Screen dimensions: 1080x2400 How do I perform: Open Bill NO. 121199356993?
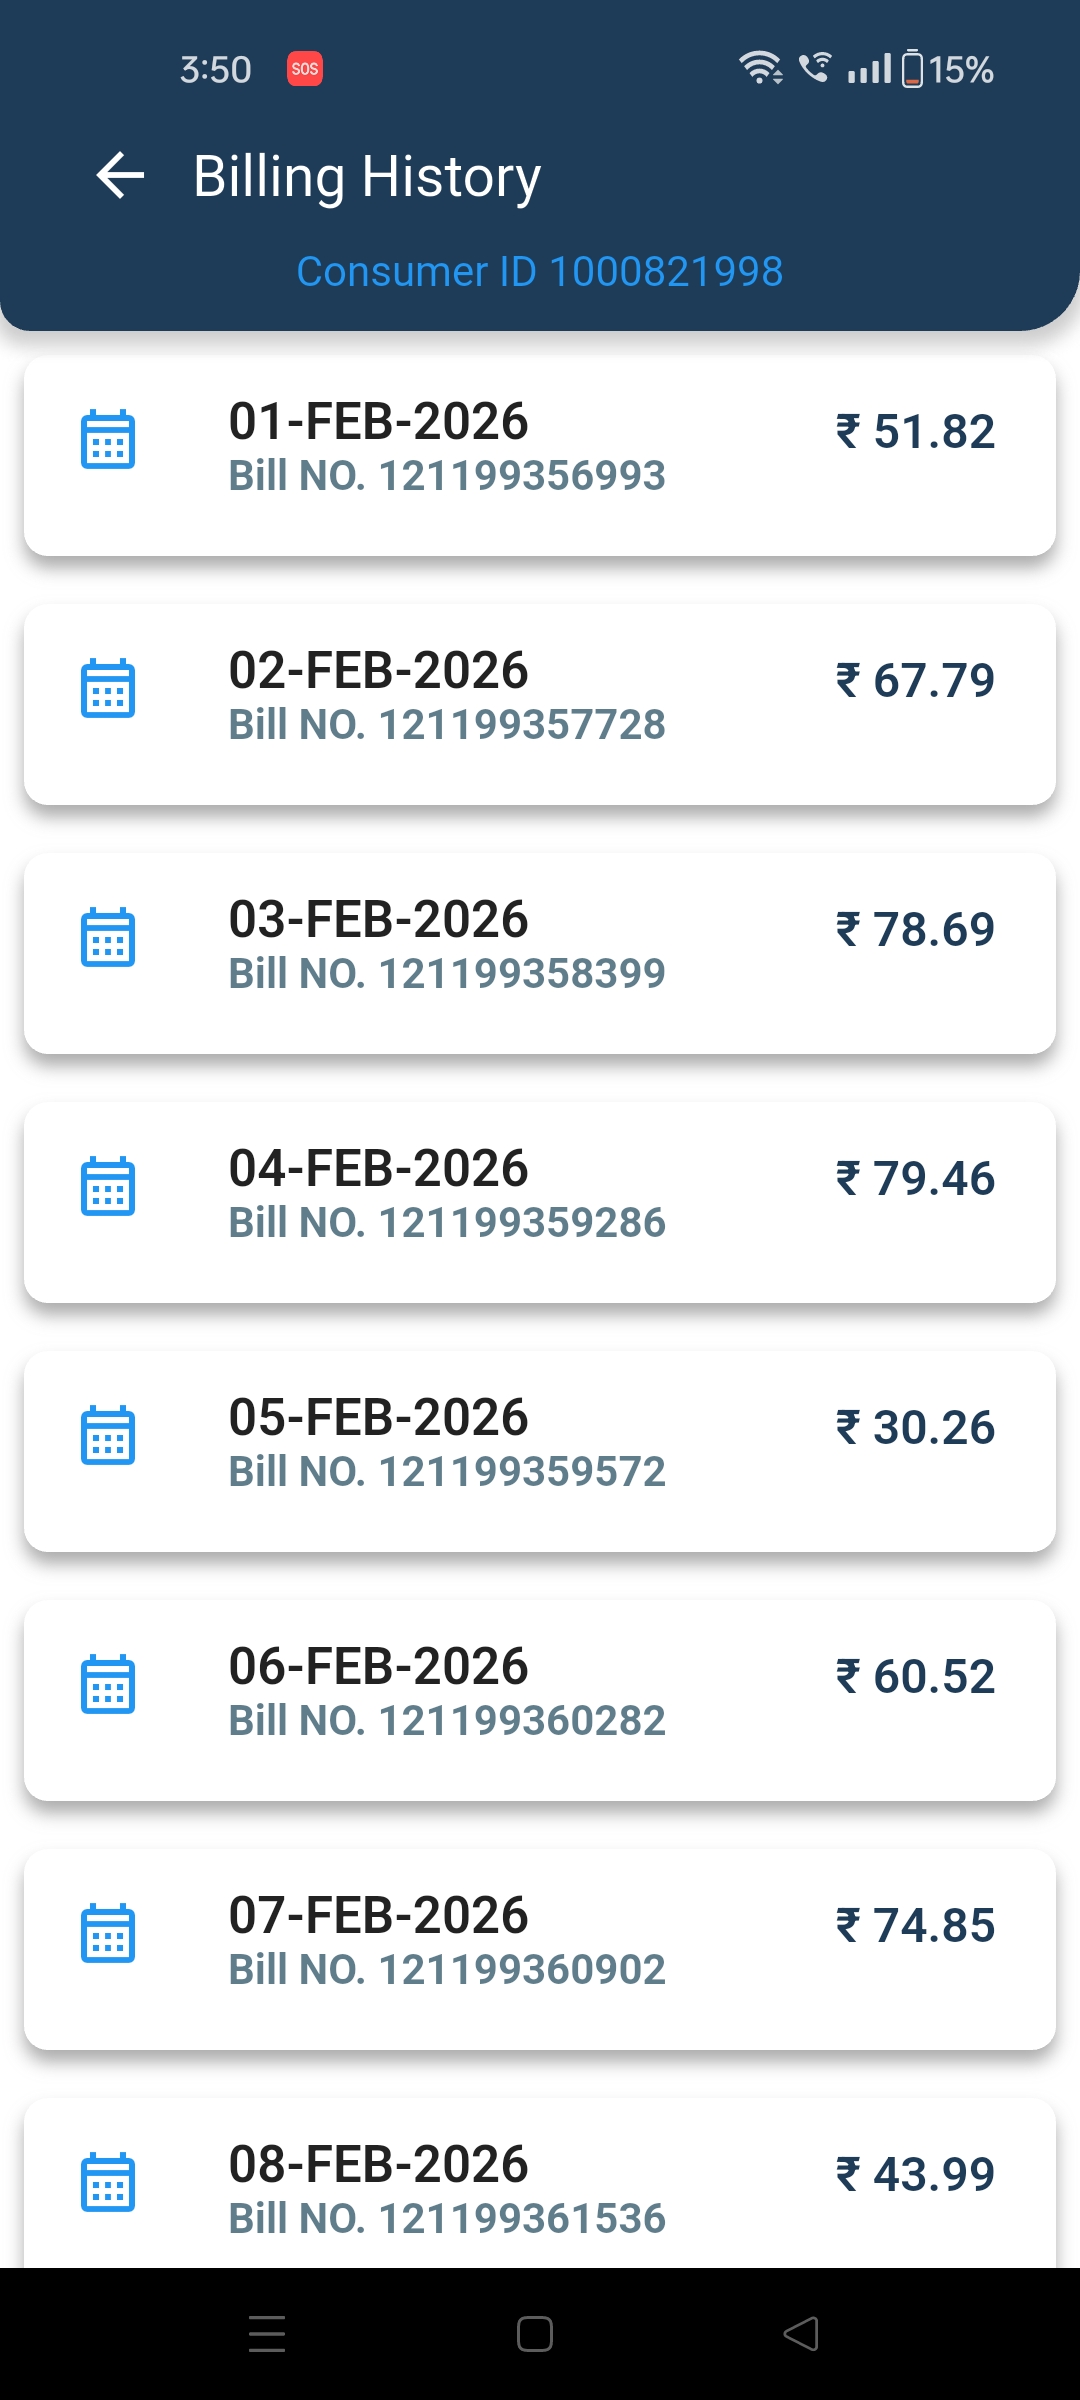[x=447, y=476]
